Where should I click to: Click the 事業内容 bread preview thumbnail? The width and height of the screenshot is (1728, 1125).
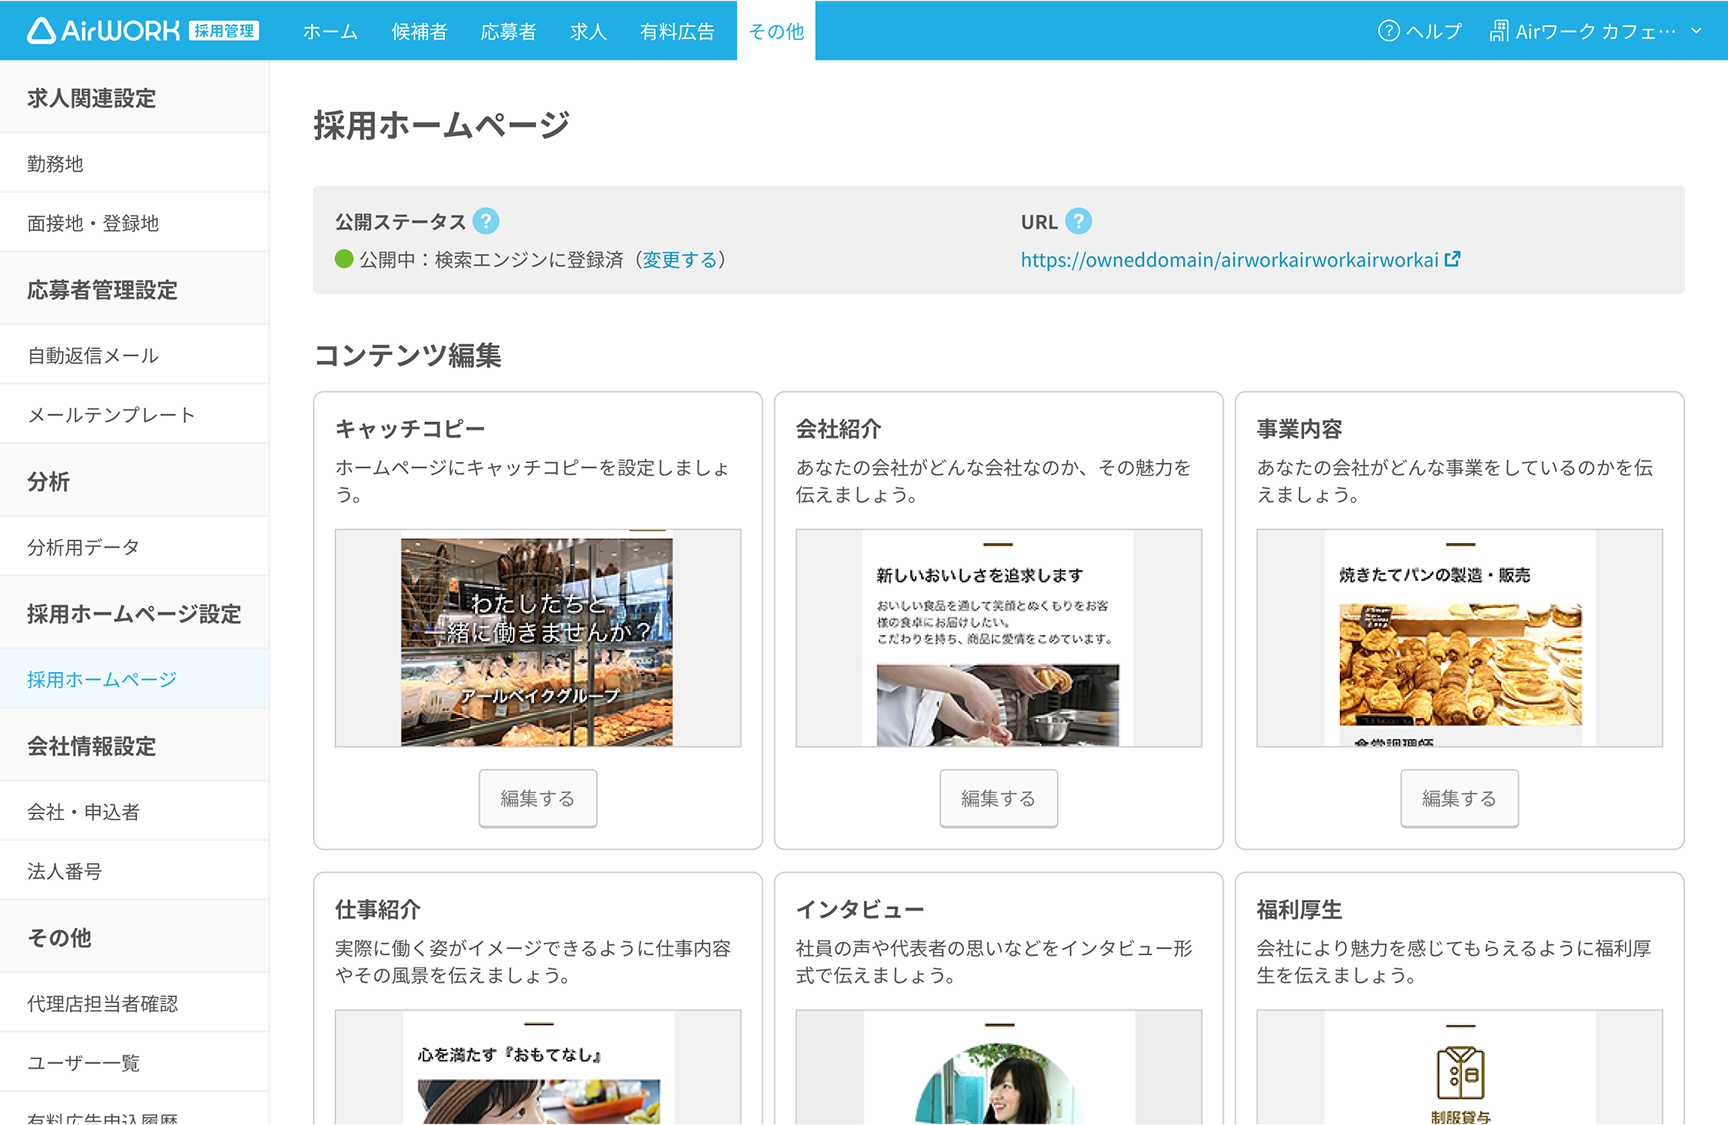[x=1460, y=638]
